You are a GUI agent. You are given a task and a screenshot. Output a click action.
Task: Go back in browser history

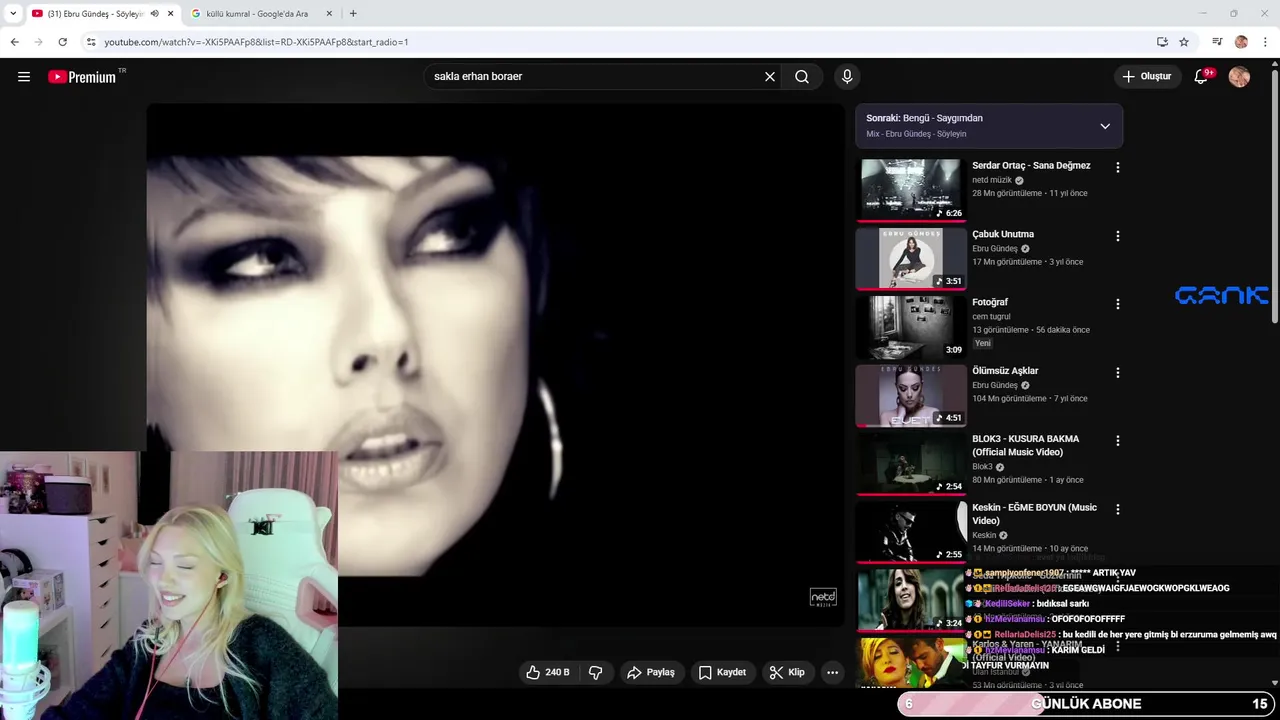(x=15, y=42)
